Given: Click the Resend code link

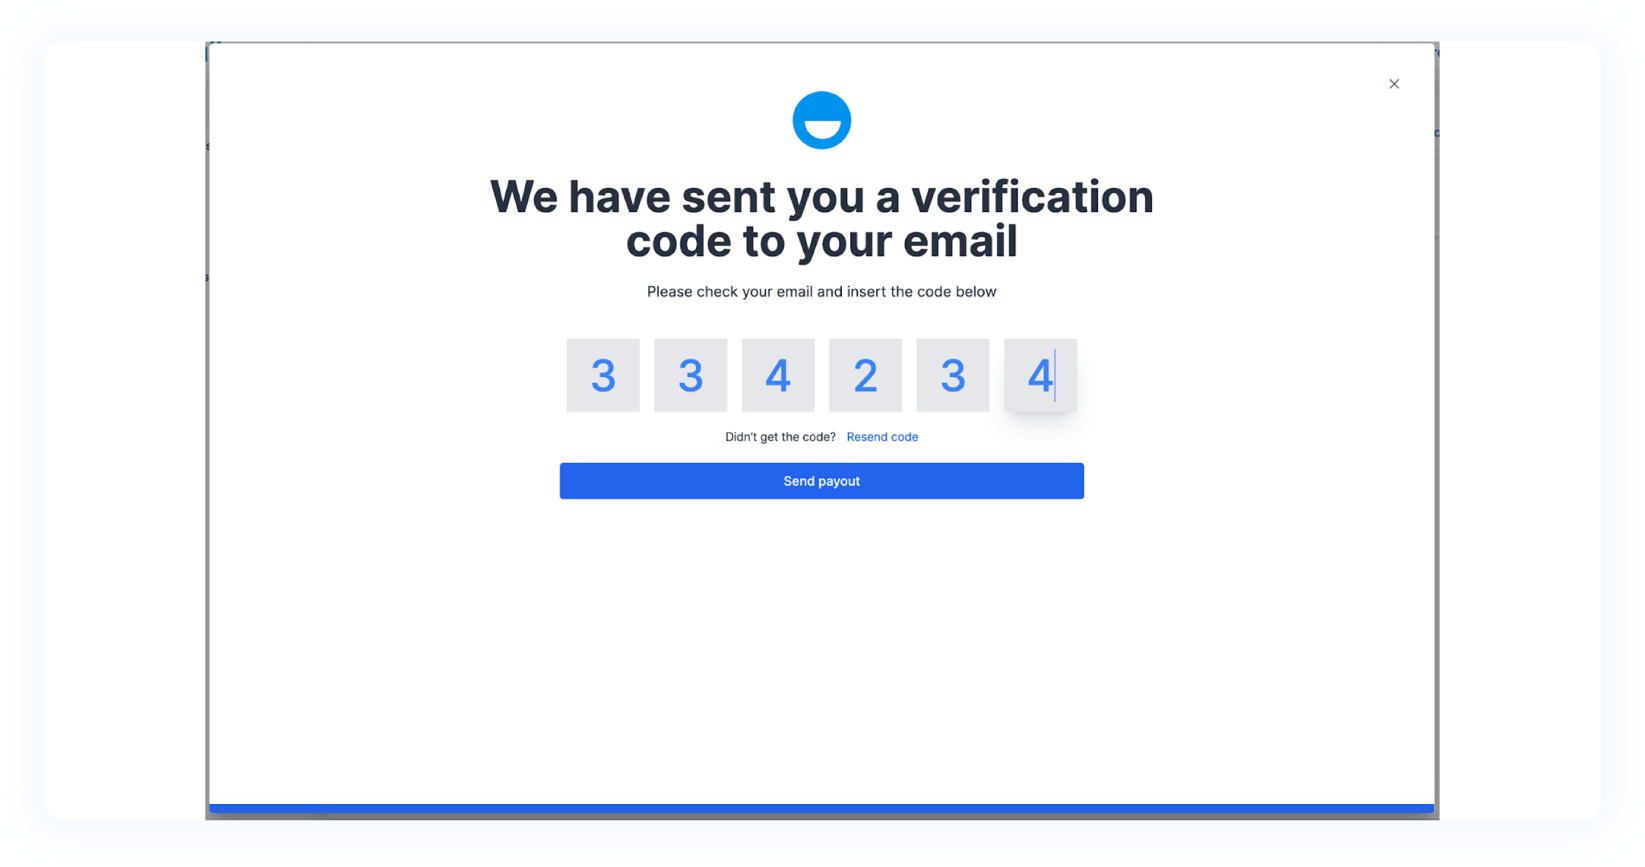Looking at the screenshot, I should 882,436.
